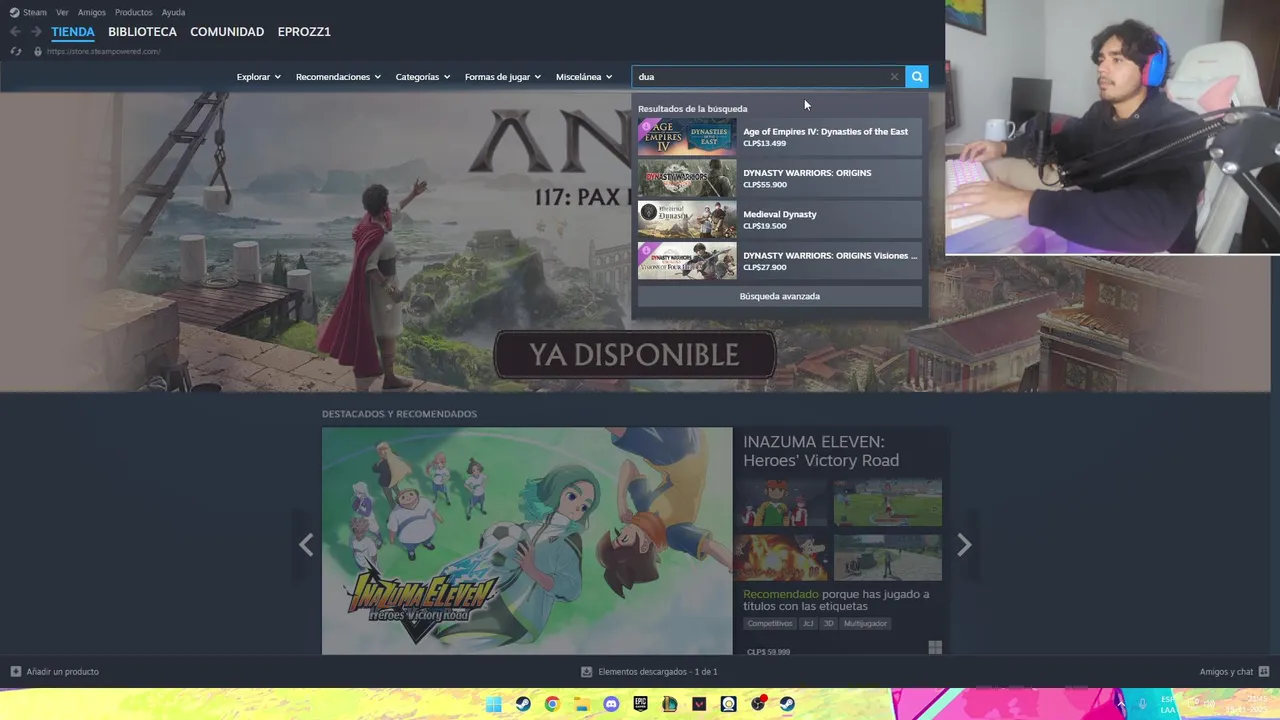Open the Amigos menu
This screenshot has height=720, width=1280.
[92, 12]
